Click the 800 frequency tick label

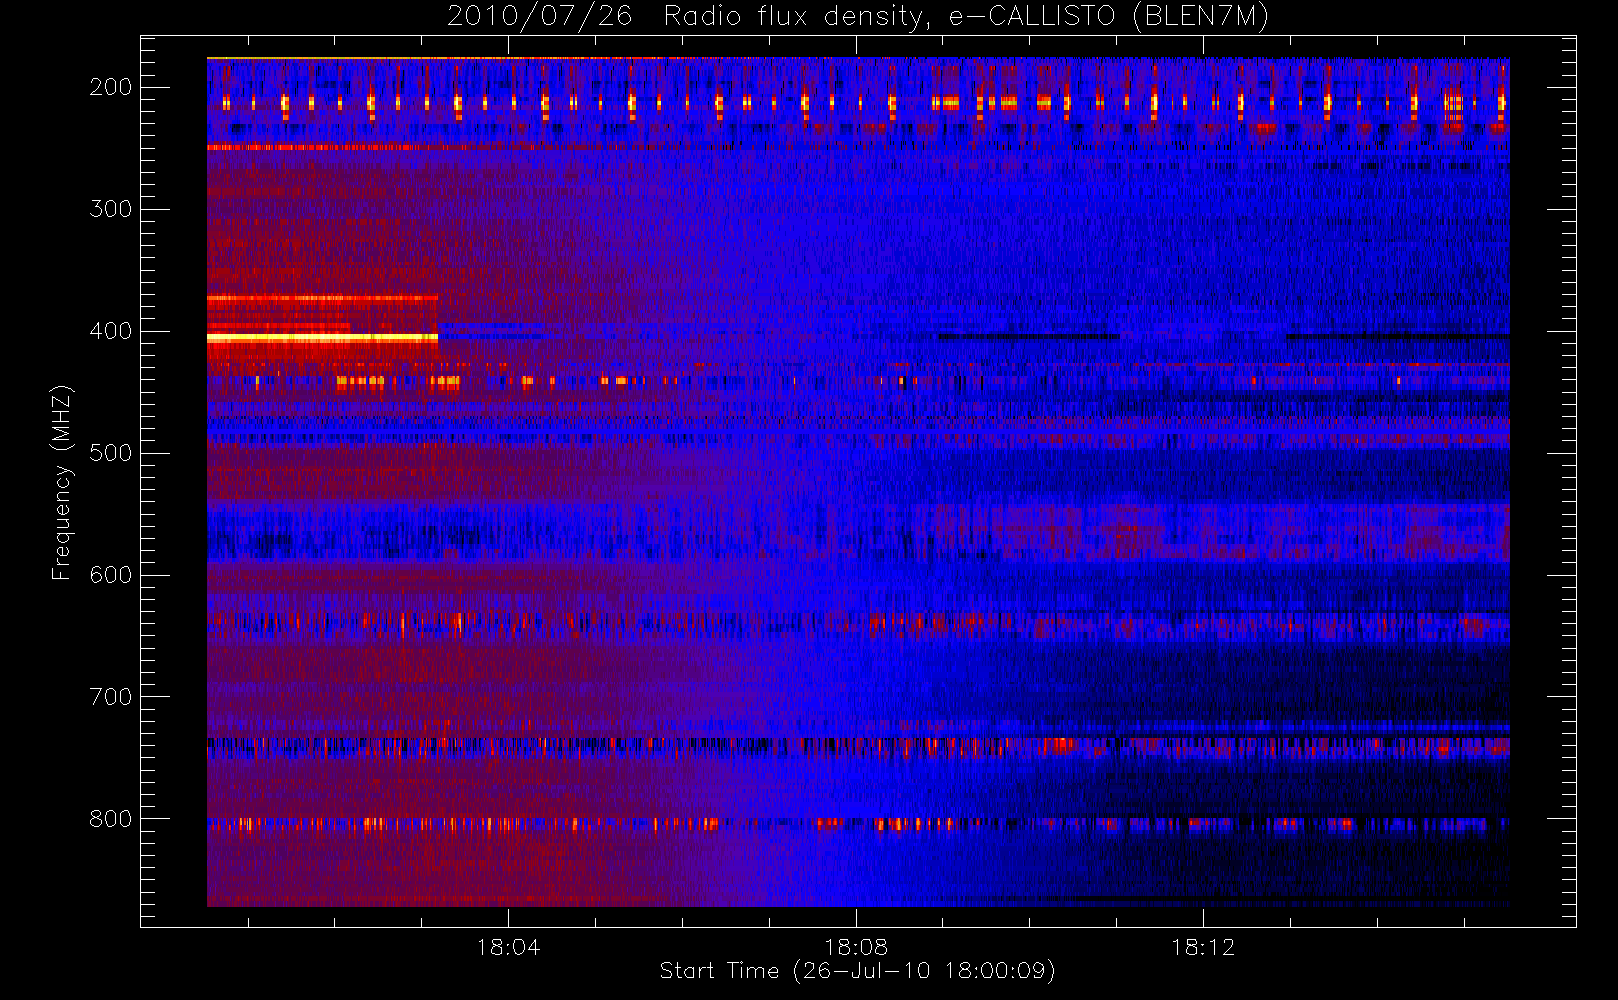(x=111, y=819)
